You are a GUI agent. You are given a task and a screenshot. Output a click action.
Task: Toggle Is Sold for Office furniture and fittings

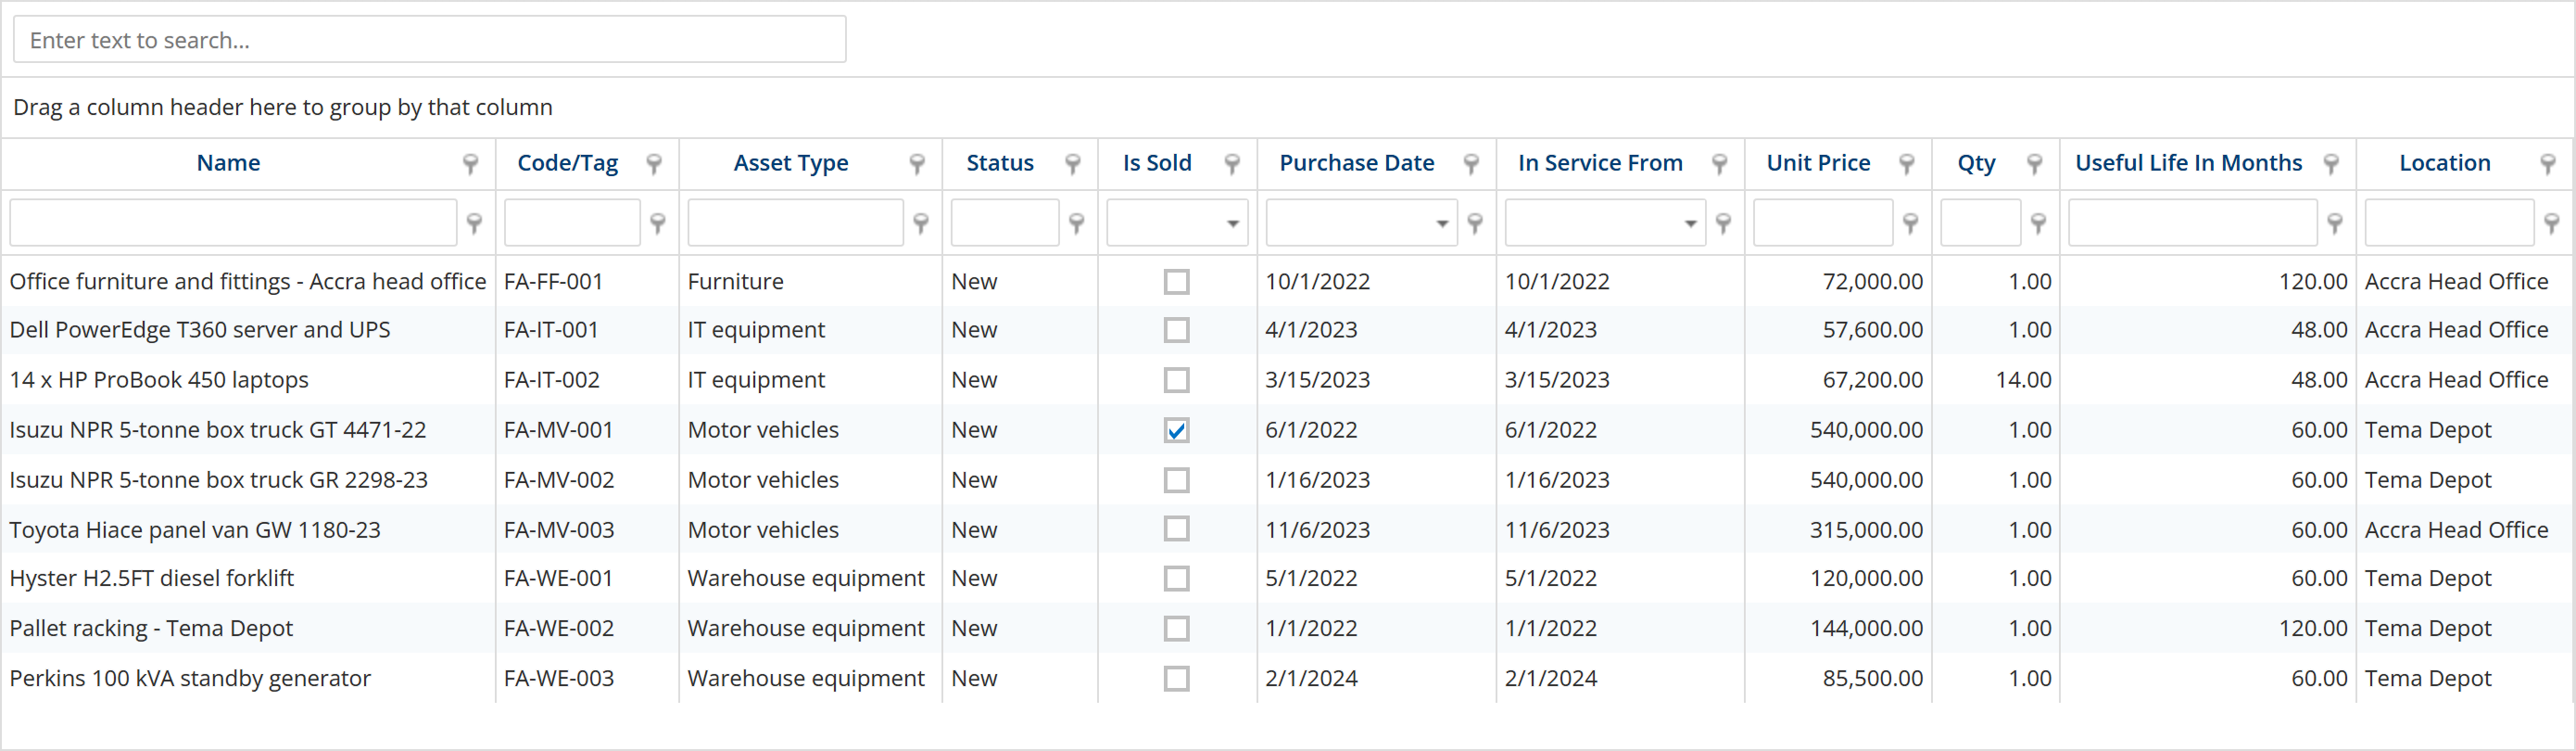(1177, 282)
